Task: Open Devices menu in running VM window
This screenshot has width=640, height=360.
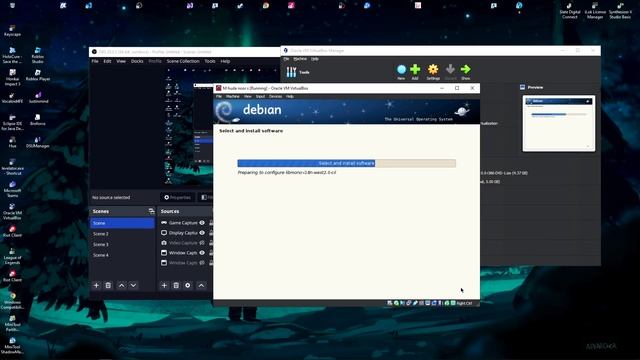Action: [x=276, y=97]
